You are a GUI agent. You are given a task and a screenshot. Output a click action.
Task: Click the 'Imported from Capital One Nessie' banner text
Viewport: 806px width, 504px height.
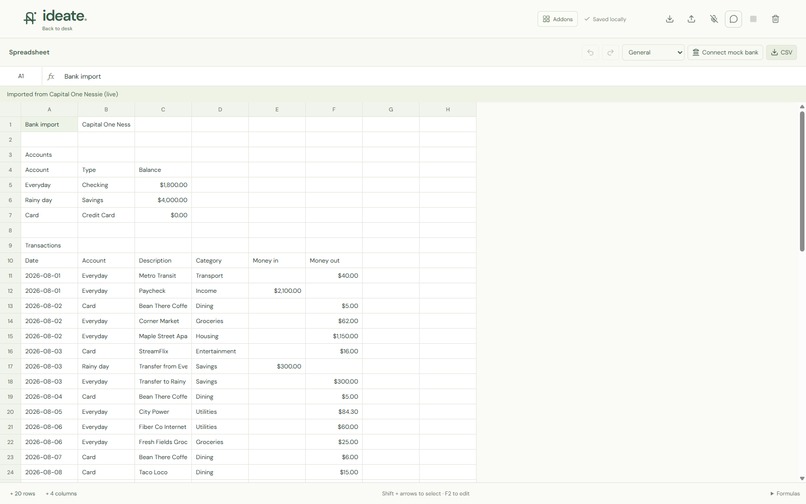click(x=62, y=94)
